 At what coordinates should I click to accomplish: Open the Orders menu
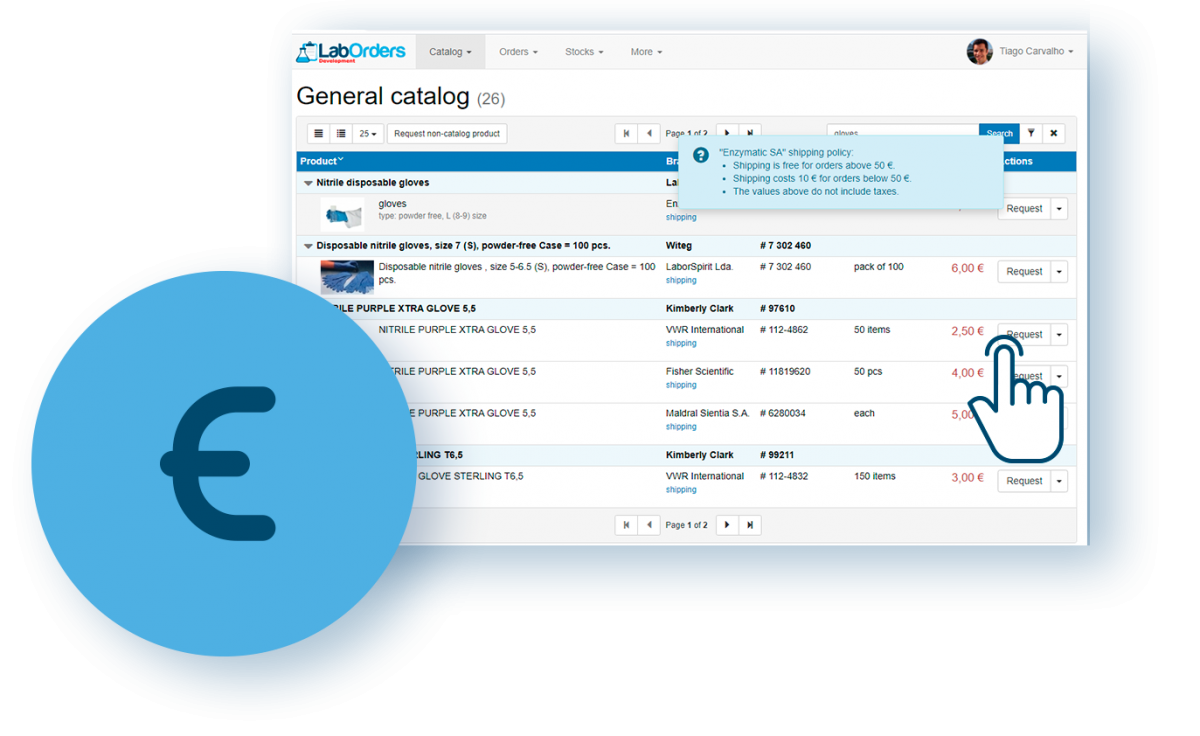(518, 52)
